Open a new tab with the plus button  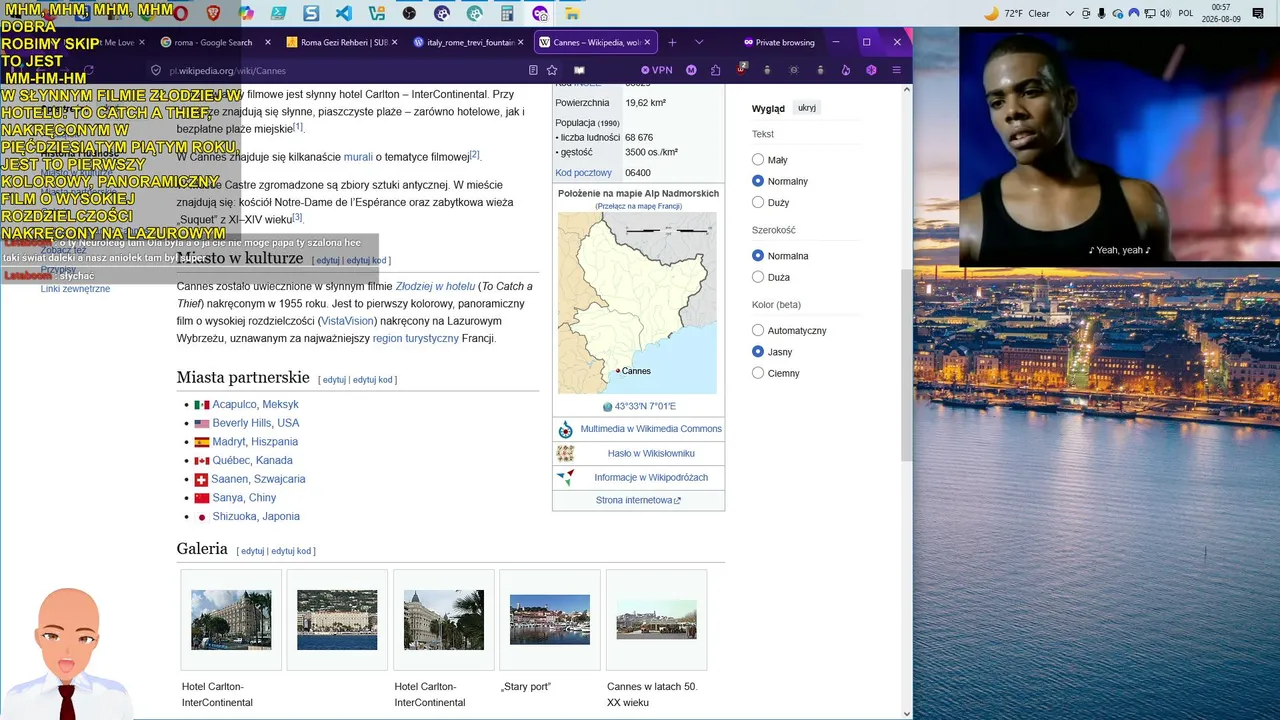click(672, 42)
